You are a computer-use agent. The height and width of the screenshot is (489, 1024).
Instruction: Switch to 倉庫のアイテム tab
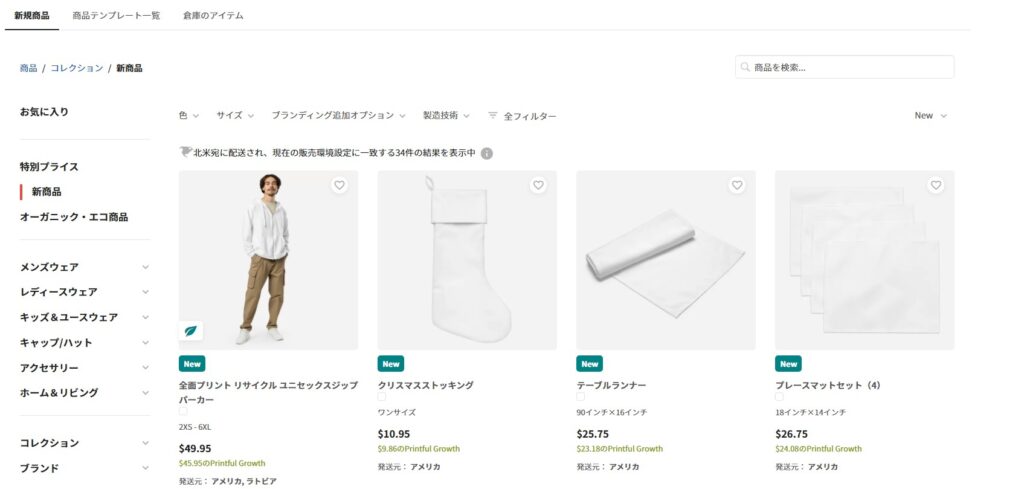click(213, 16)
